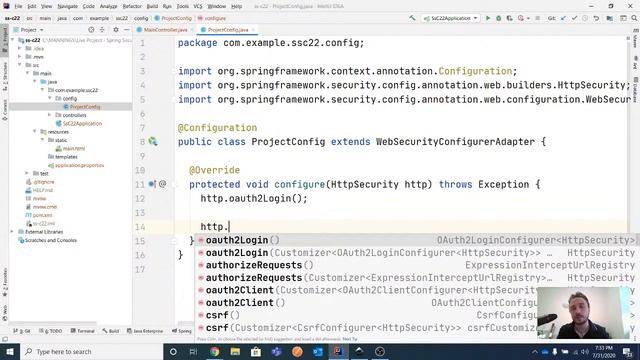Click Run with Coverage icon
The image size is (640, 360).
(x=509, y=18)
